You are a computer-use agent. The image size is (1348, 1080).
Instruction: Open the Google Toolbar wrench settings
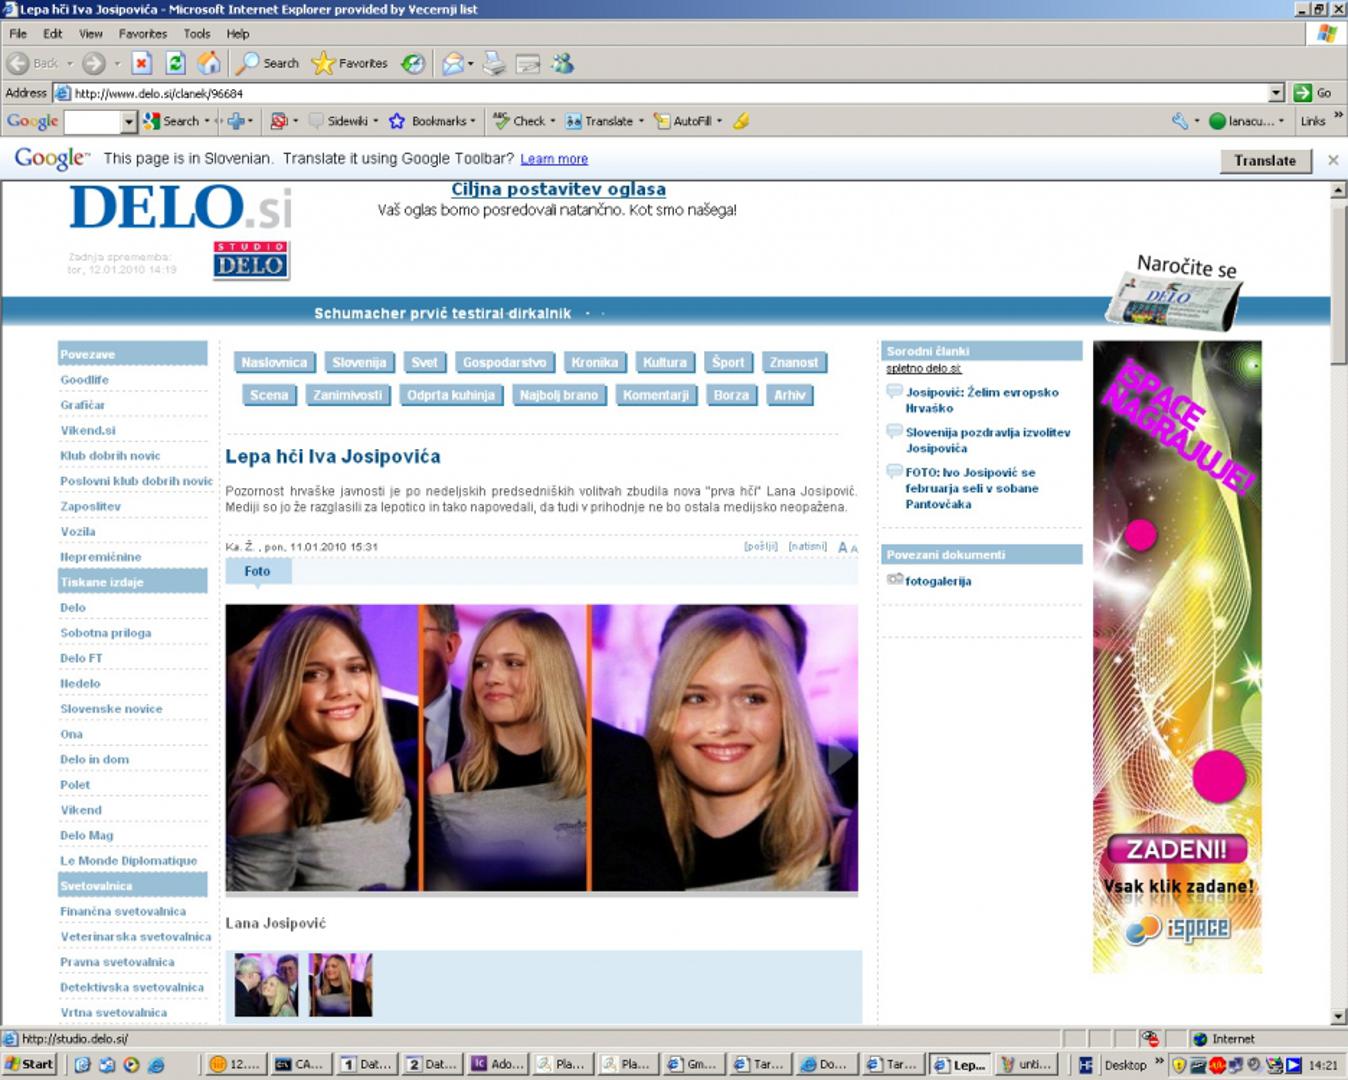pyautogui.click(x=1180, y=121)
